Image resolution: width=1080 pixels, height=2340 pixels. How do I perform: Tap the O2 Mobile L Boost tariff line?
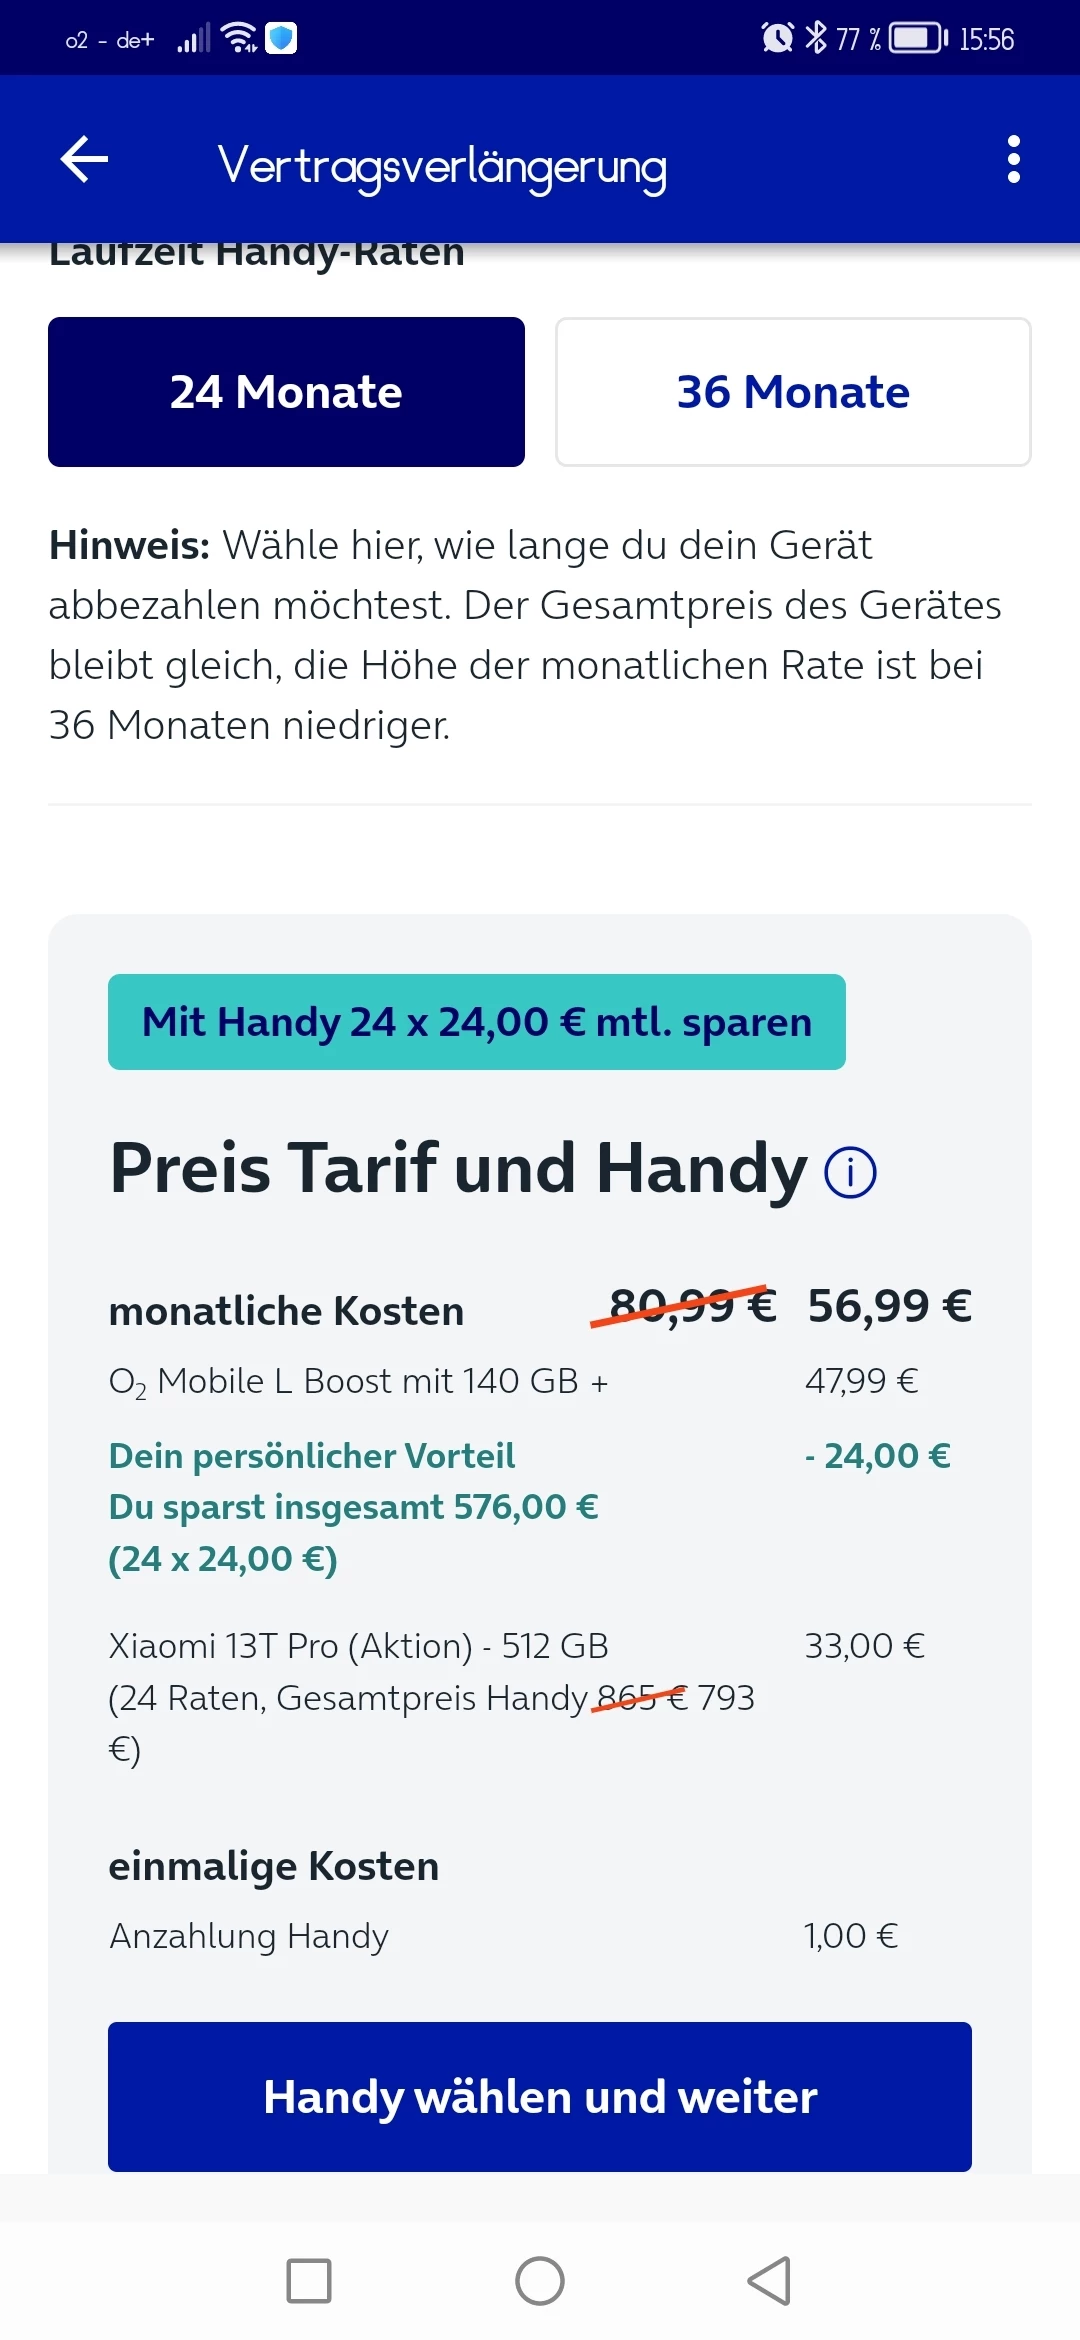point(358,1382)
